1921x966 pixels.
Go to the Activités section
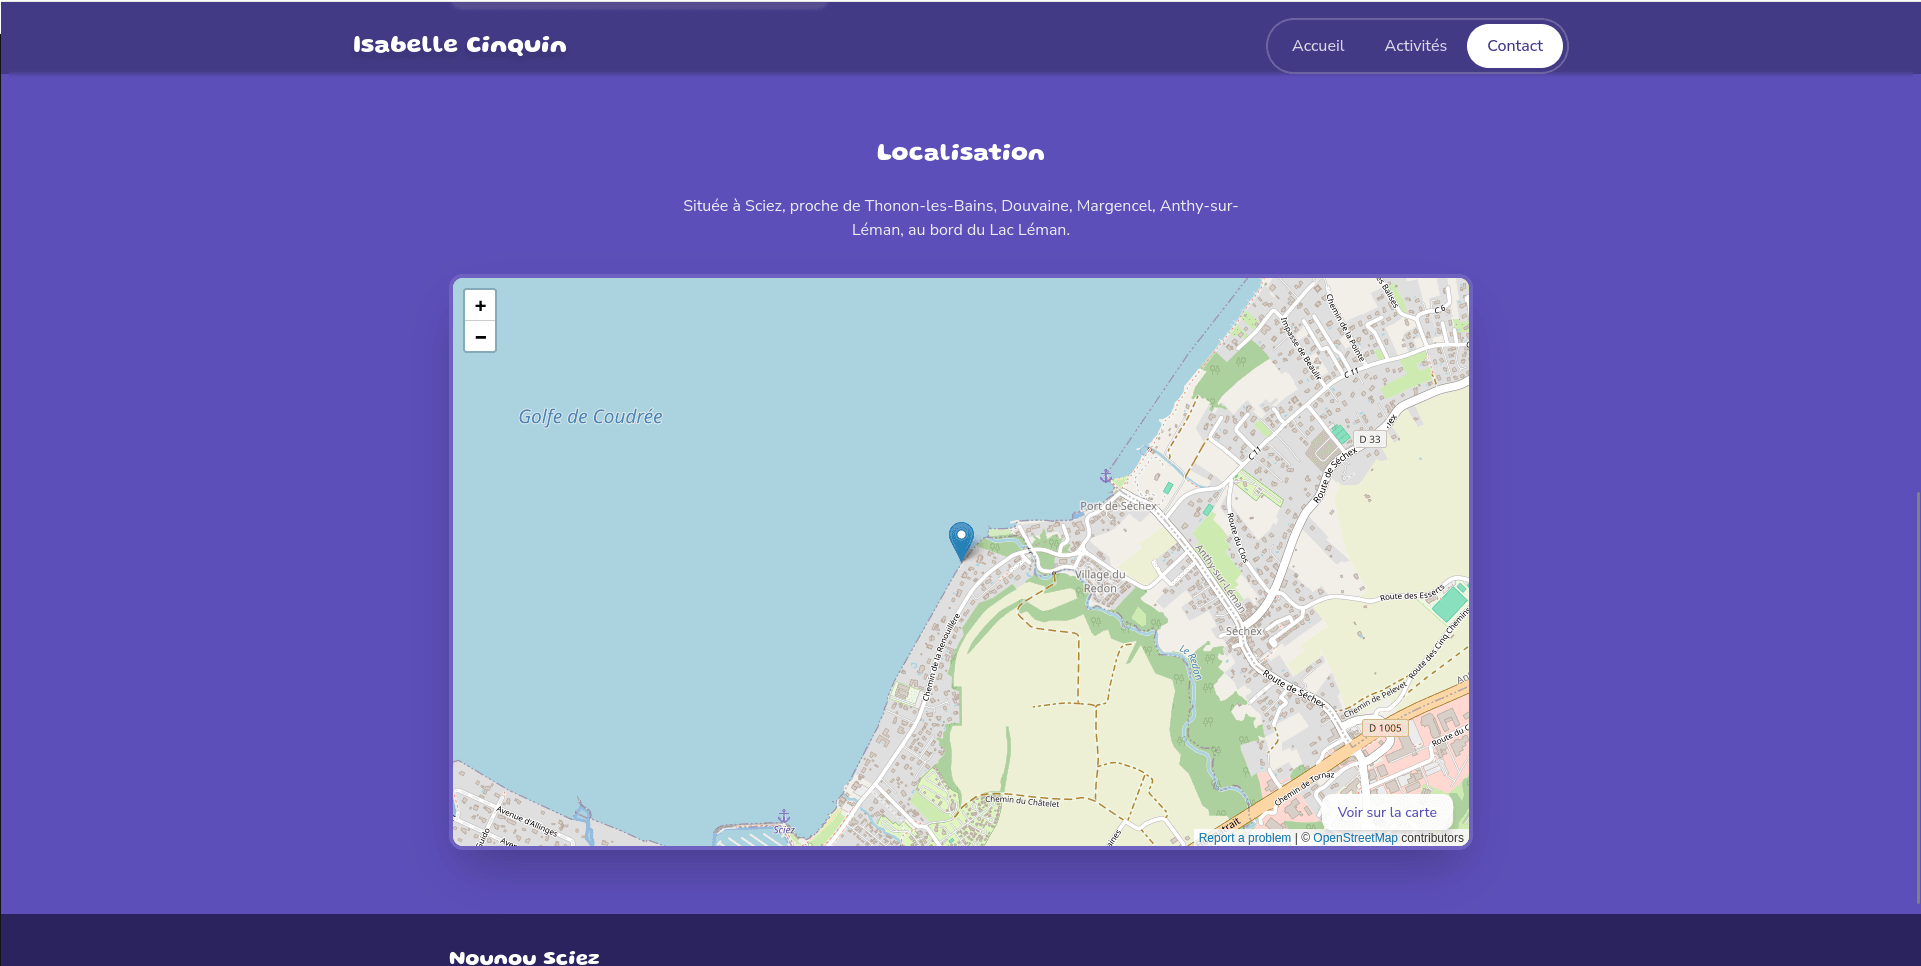(x=1415, y=46)
